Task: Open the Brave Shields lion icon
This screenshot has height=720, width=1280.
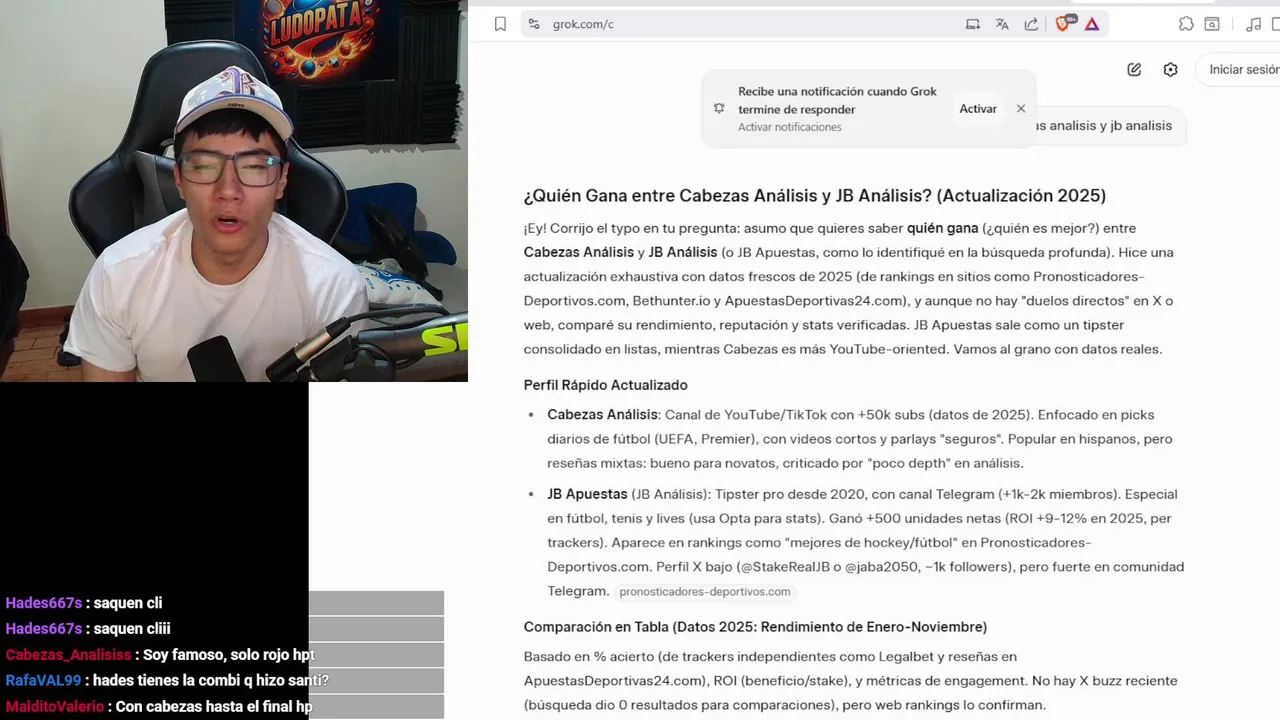Action: 1064,23
